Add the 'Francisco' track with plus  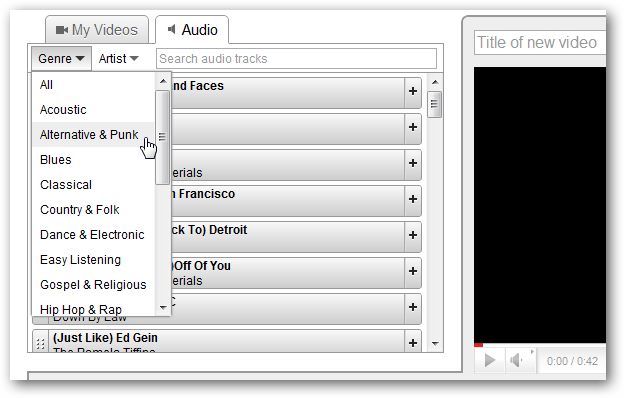pos(413,199)
